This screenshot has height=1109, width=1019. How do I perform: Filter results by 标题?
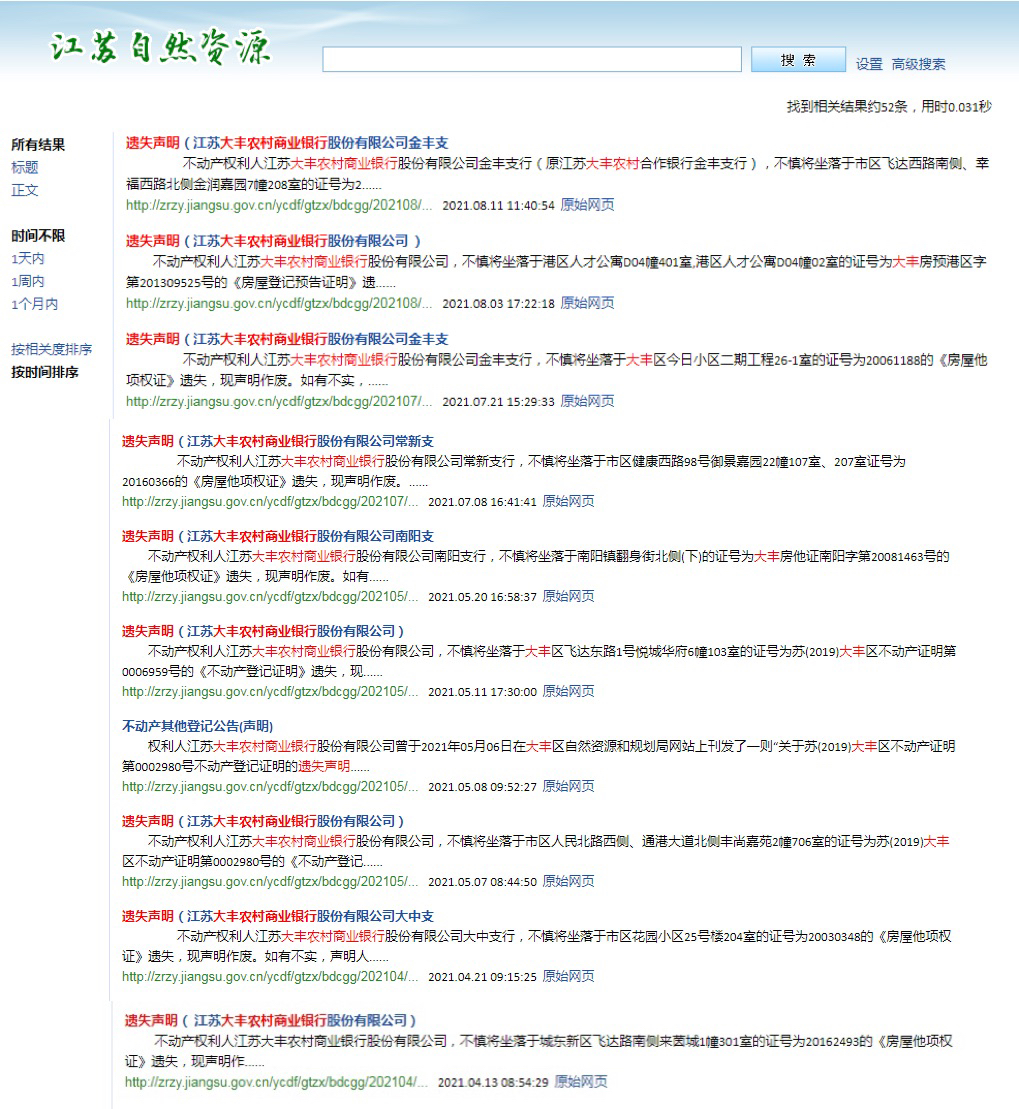click(x=25, y=168)
